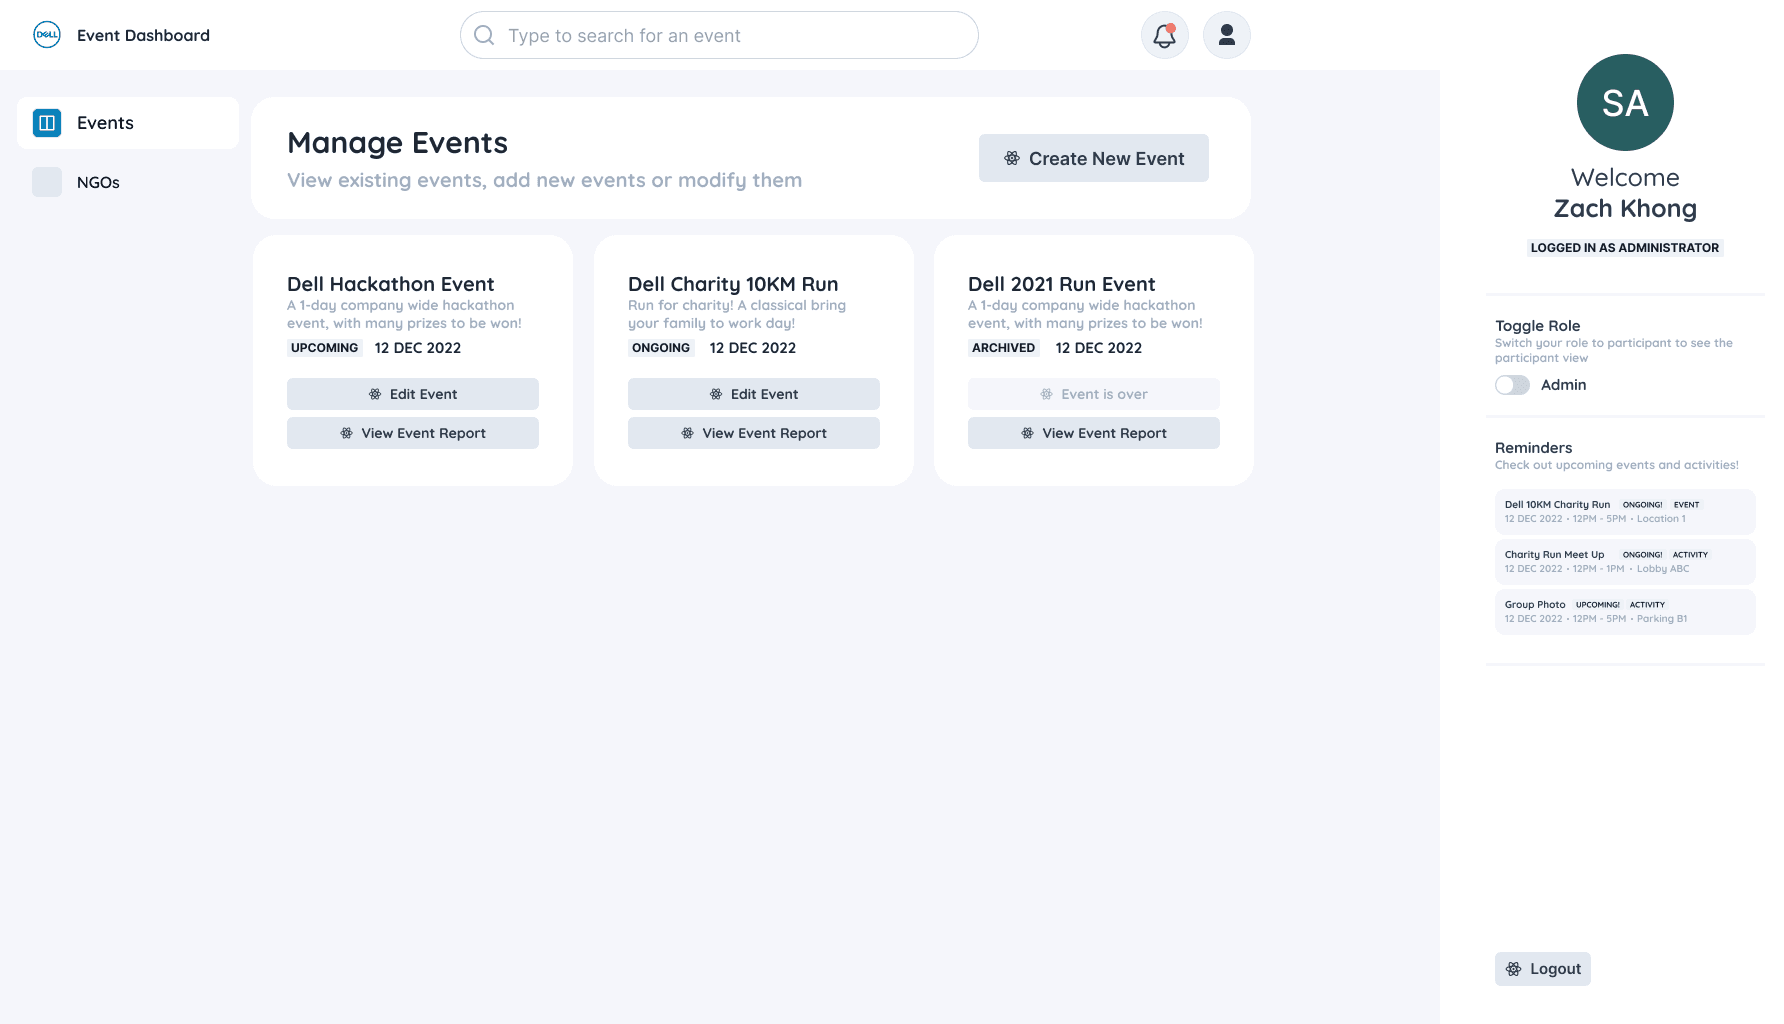Select the Dell 2021 Run Event title
The height and width of the screenshot is (1024, 1784).
click(1062, 284)
